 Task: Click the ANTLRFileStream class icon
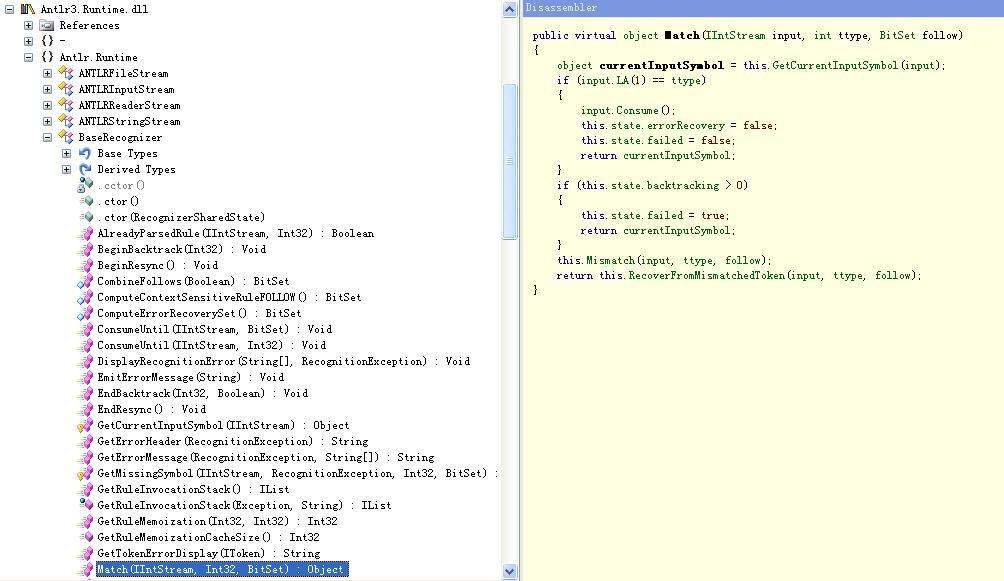pos(65,73)
